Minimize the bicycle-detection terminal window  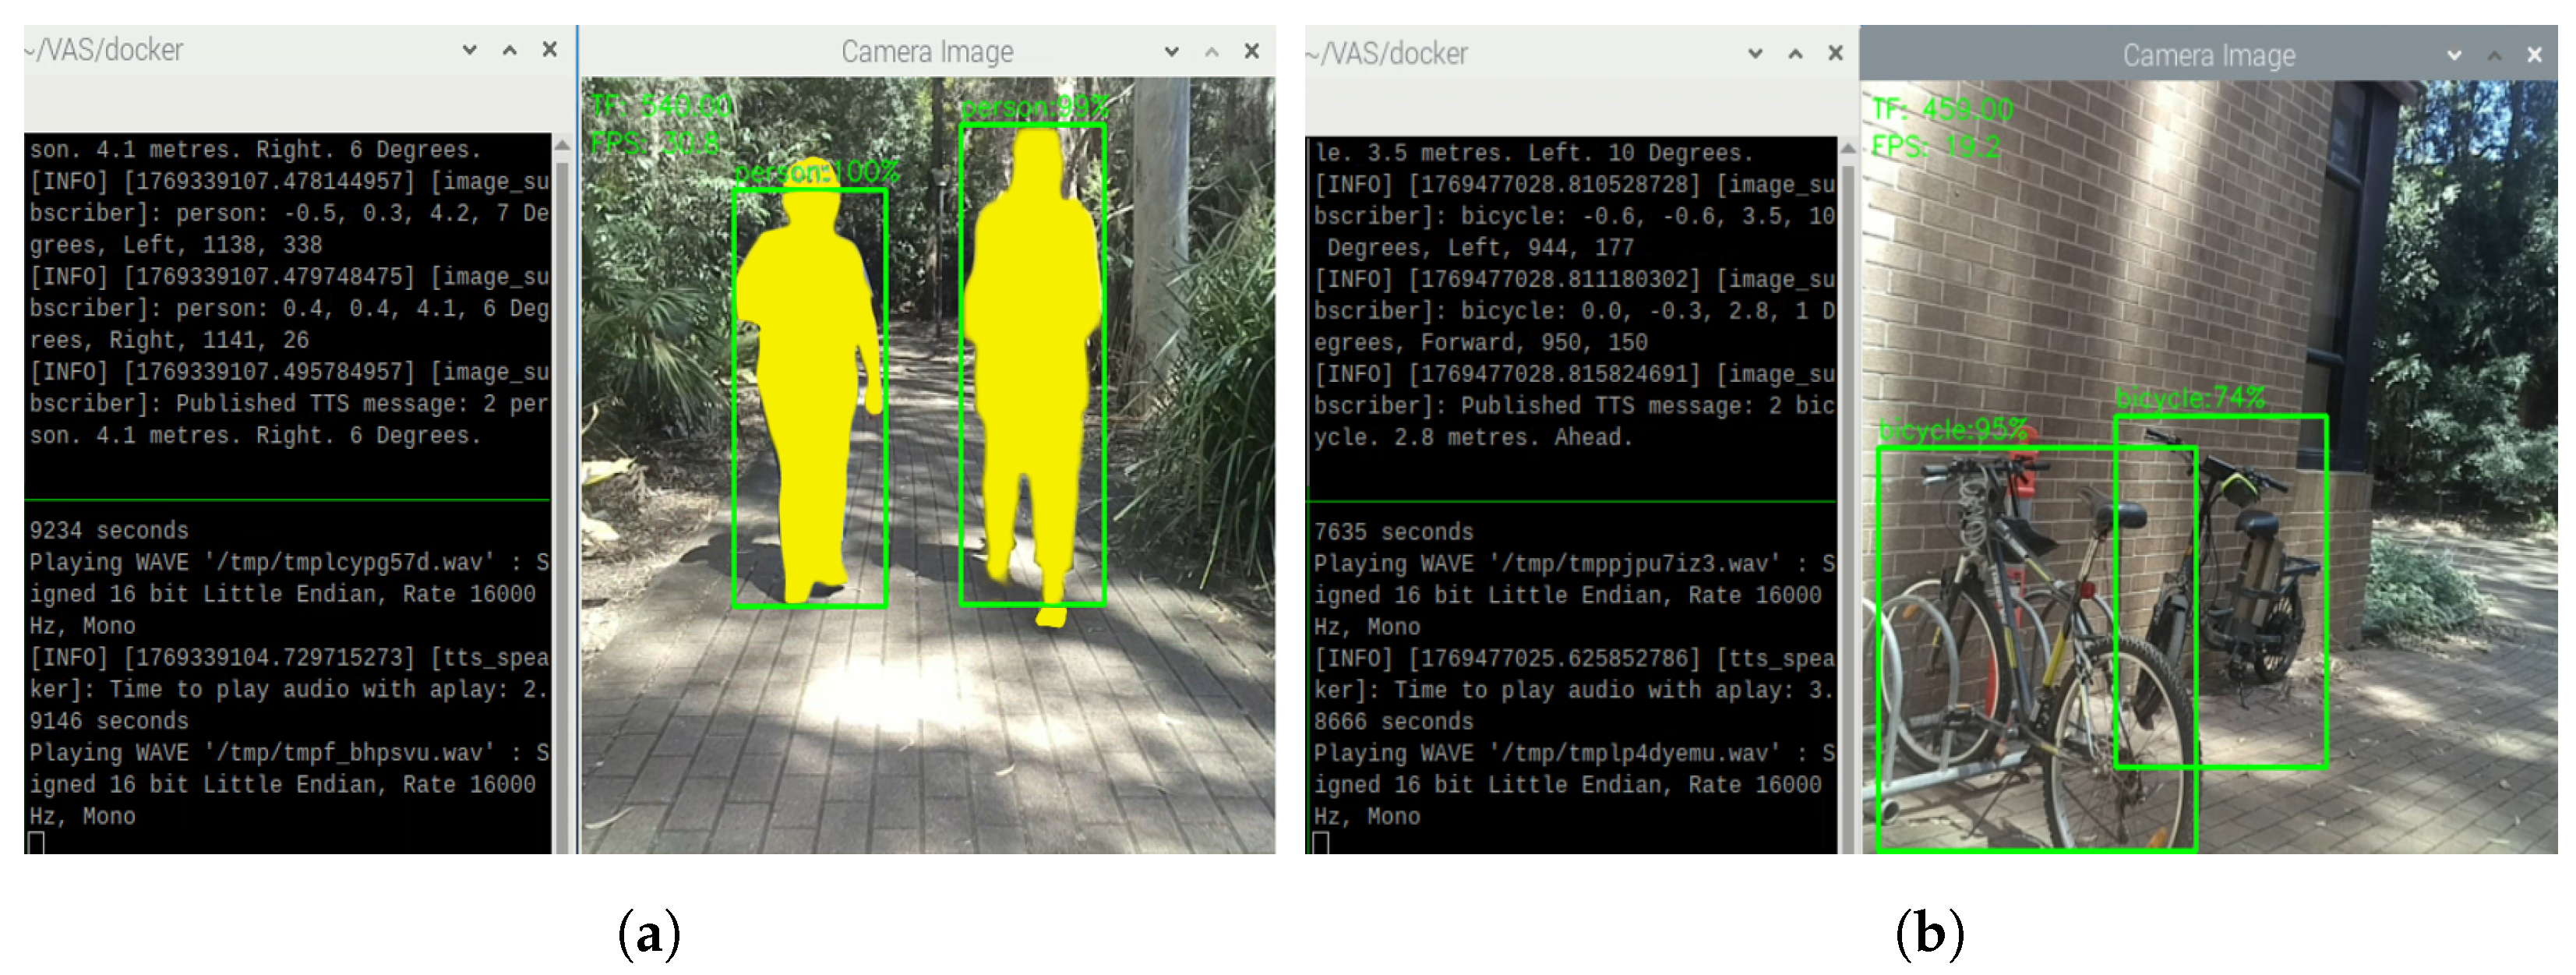[1755, 53]
